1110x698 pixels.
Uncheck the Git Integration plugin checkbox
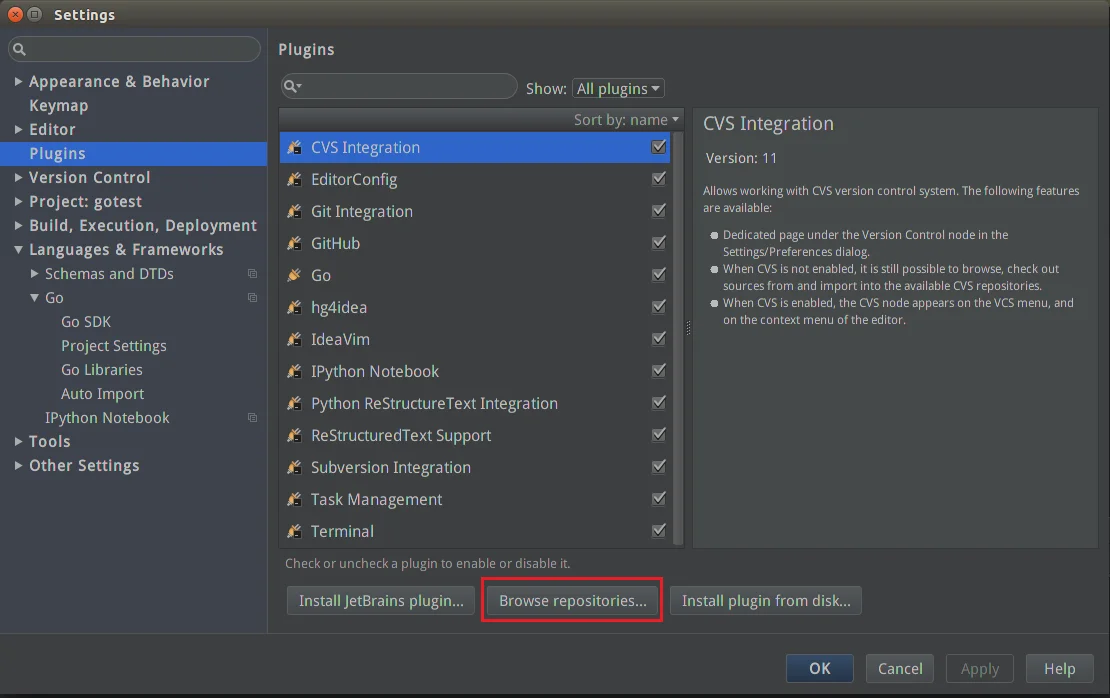(658, 211)
